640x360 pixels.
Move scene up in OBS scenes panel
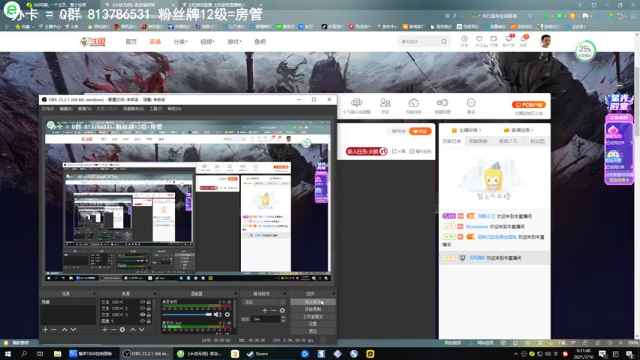click(64, 329)
